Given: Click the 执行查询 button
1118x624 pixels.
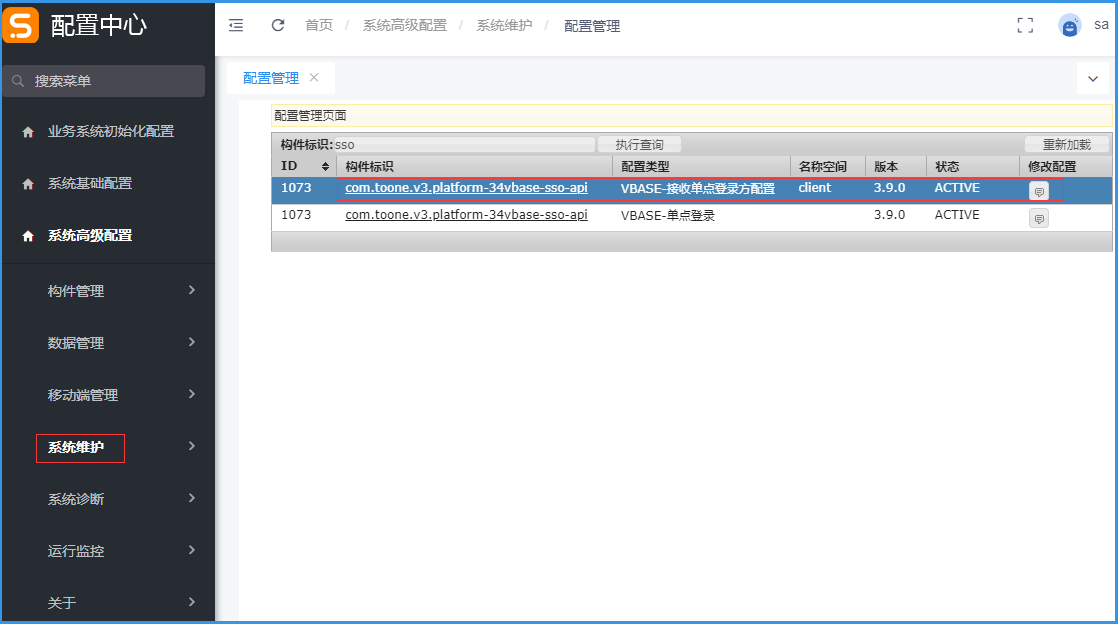Looking at the screenshot, I should (x=639, y=145).
